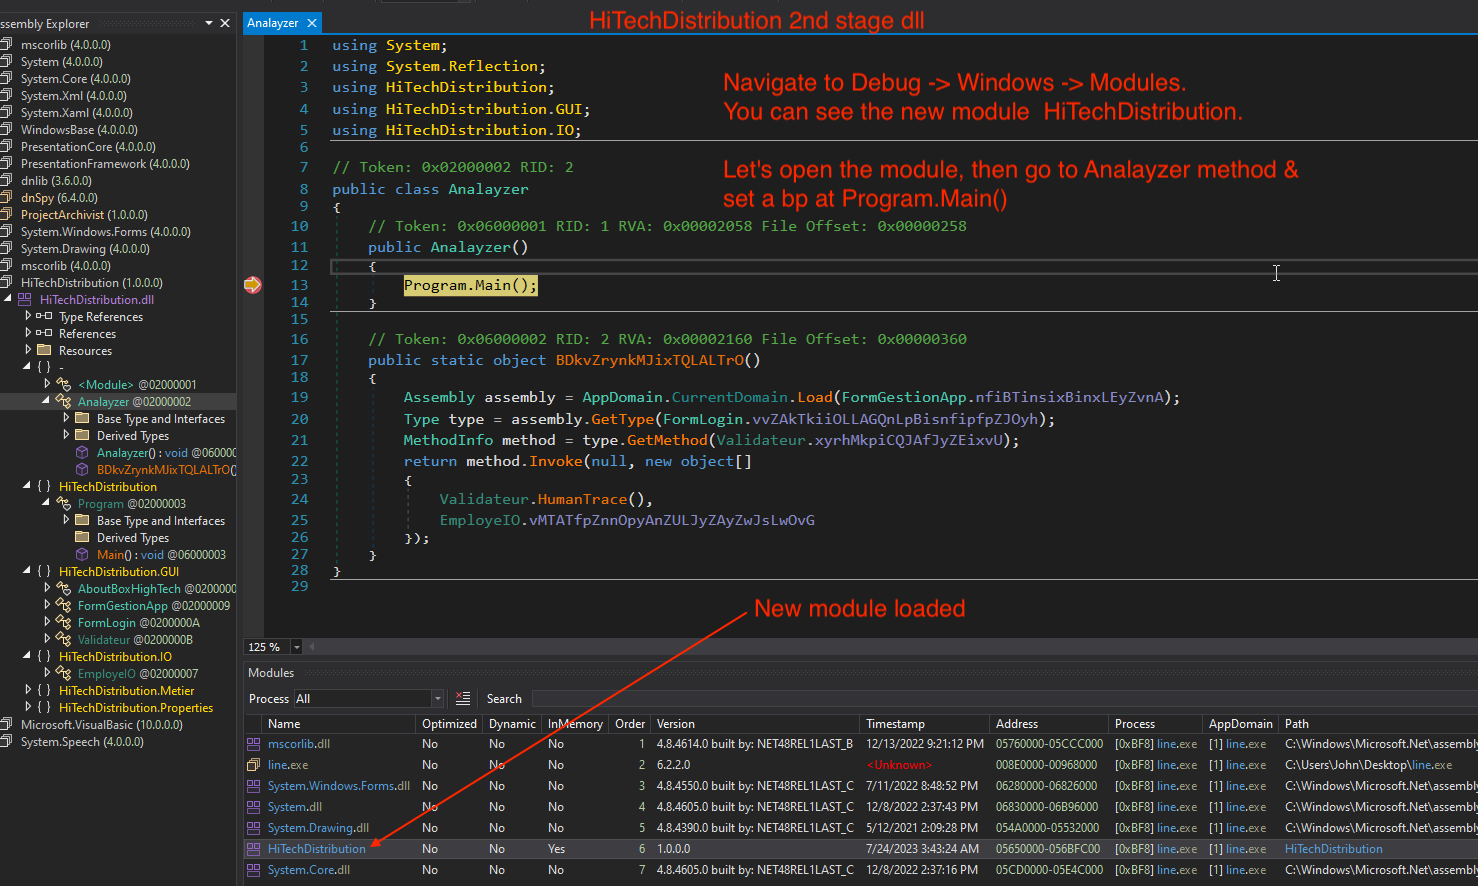Expand the HiTechDistribution.Properties namespace
This screenshot has height=886, width=1478.
(28, 708)
